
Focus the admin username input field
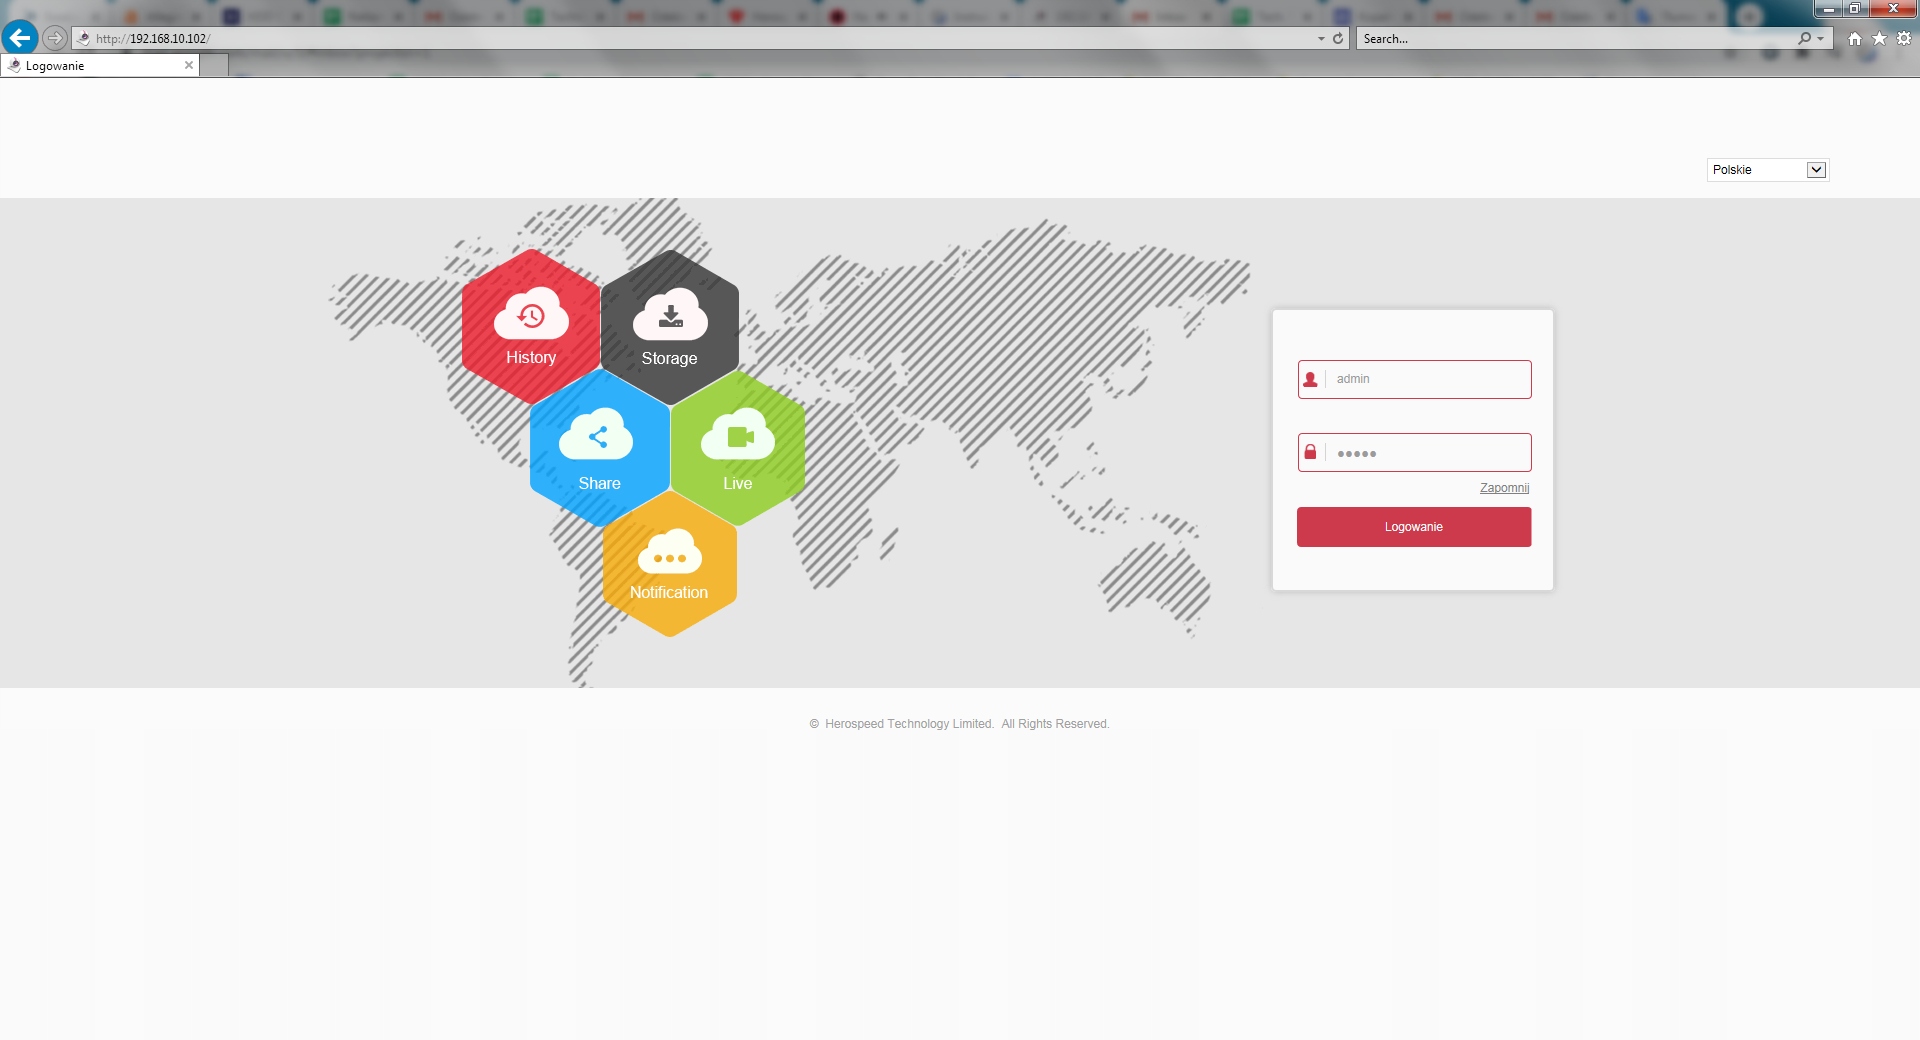(x=1427, y=379)
